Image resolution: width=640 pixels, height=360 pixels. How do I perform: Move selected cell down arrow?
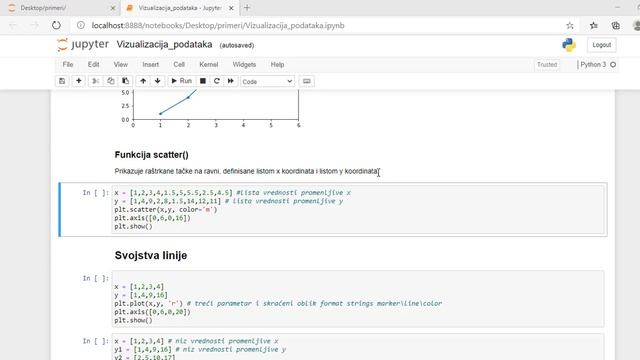tap(158, 81)
